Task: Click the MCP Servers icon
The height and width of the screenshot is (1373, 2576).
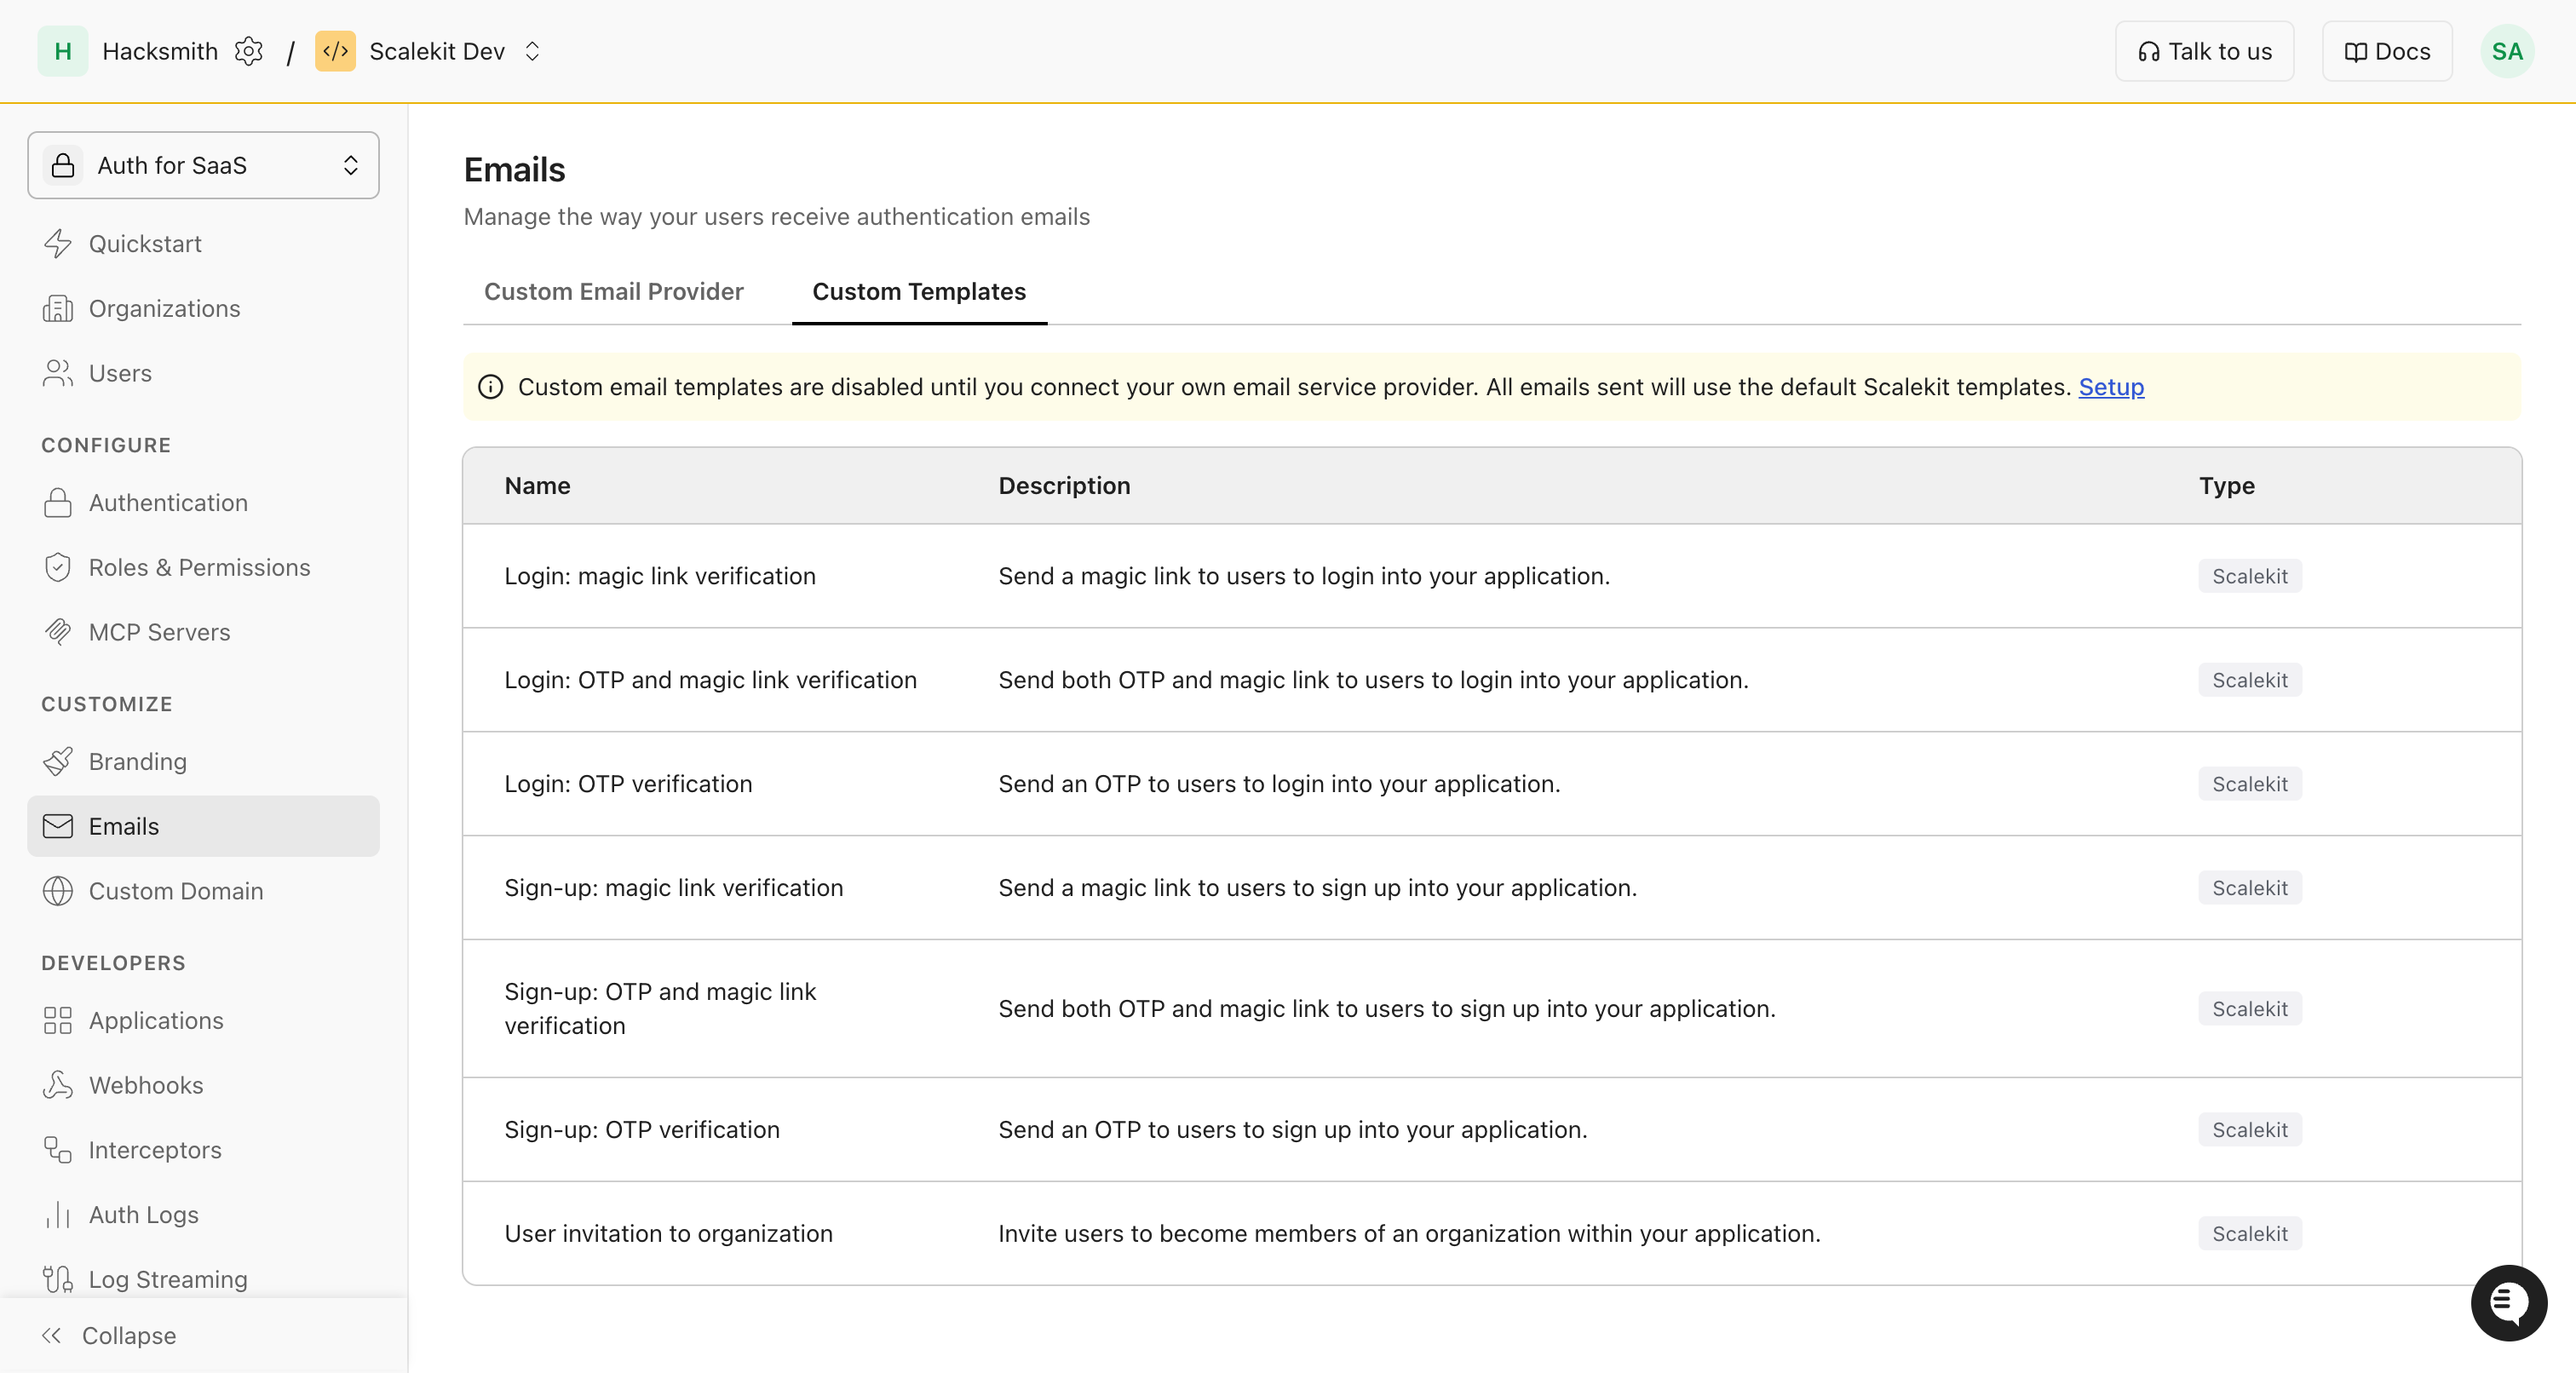Action: click(58, 632)
